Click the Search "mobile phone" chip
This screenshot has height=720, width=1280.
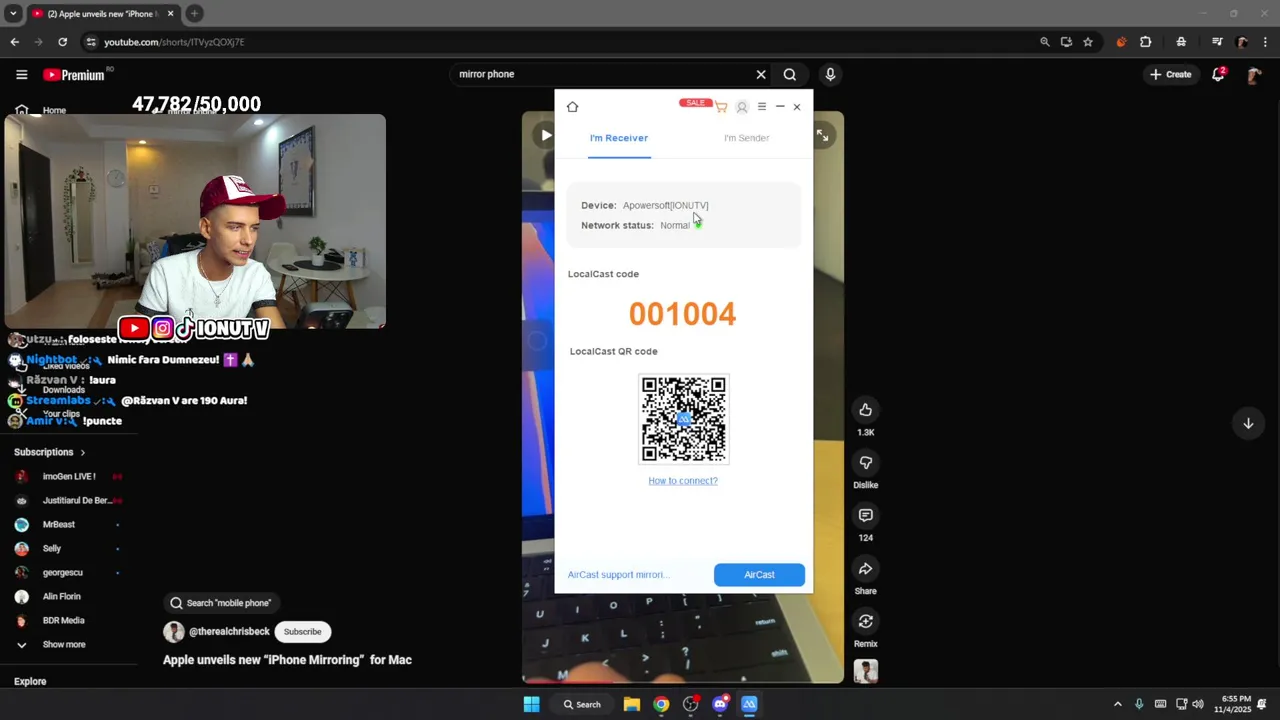(x=220, y=603)
